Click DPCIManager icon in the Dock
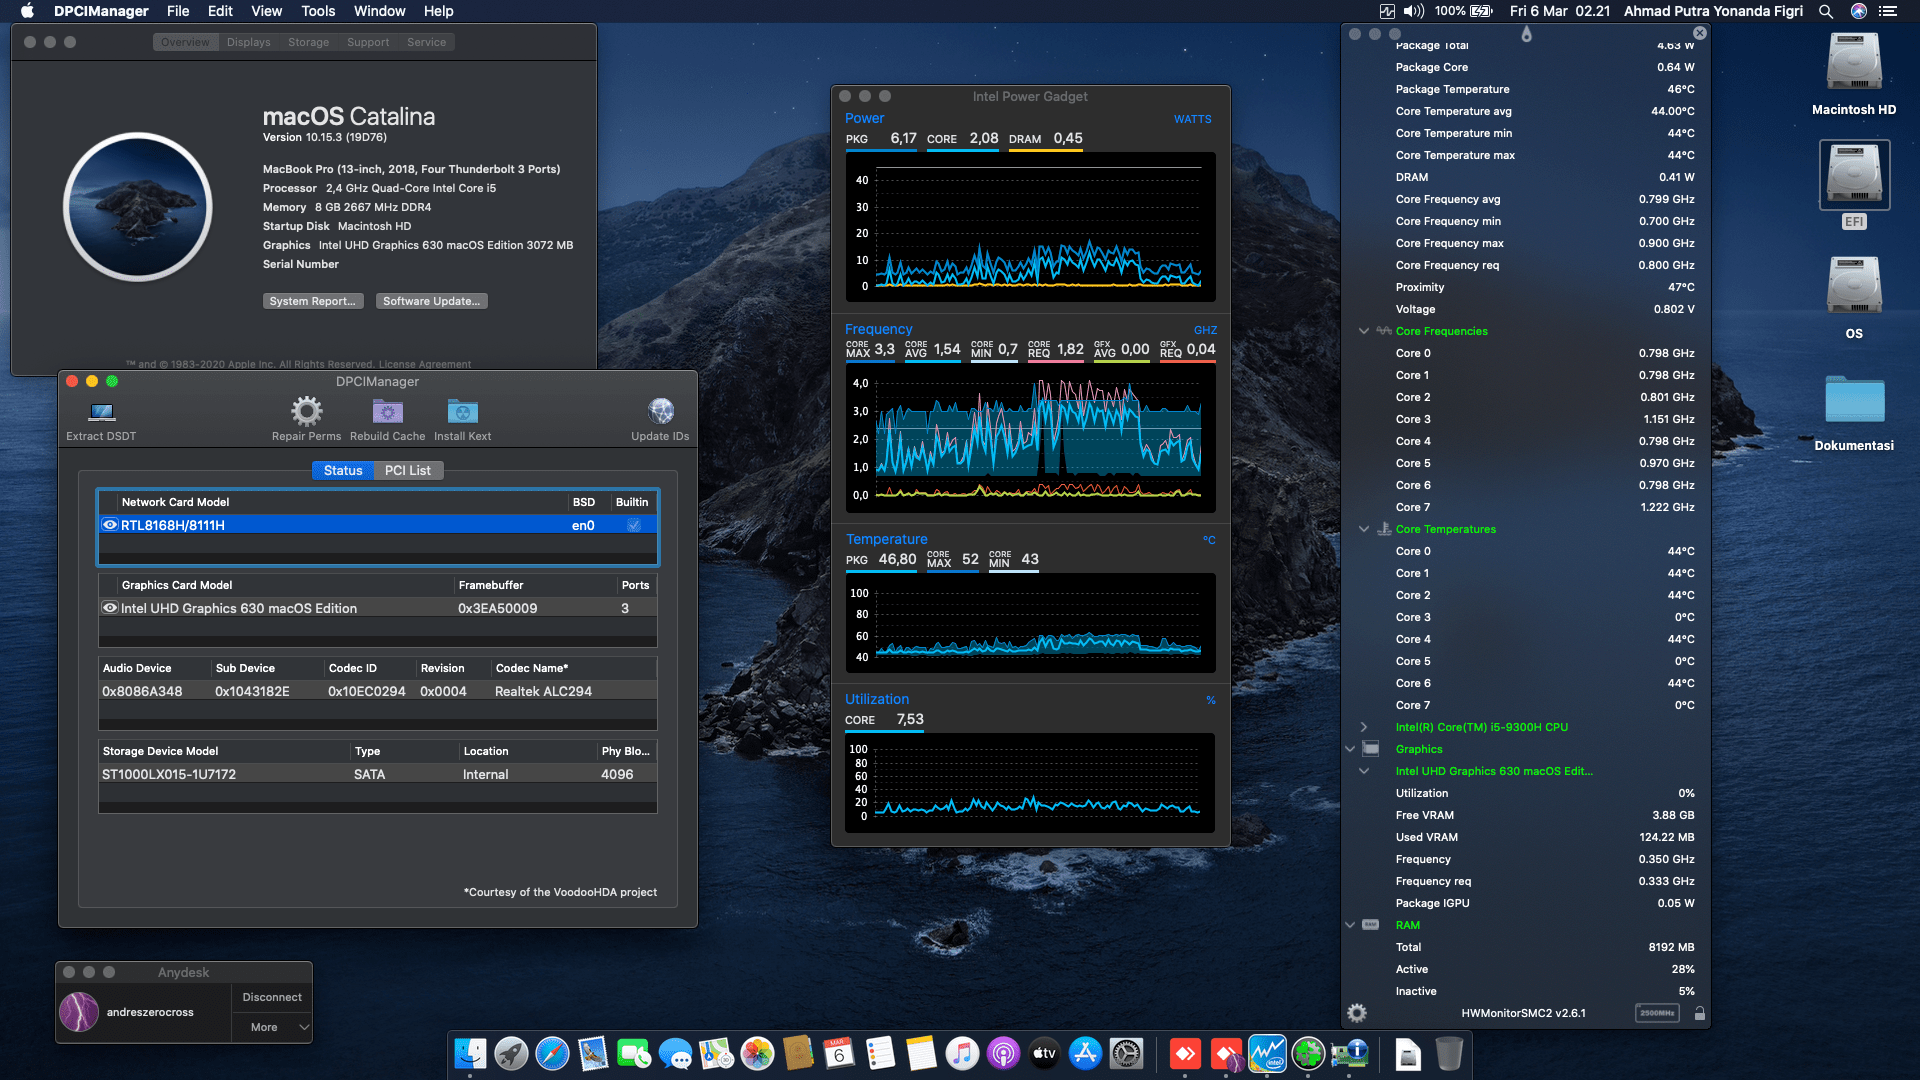 [x=1349, y=1053]
